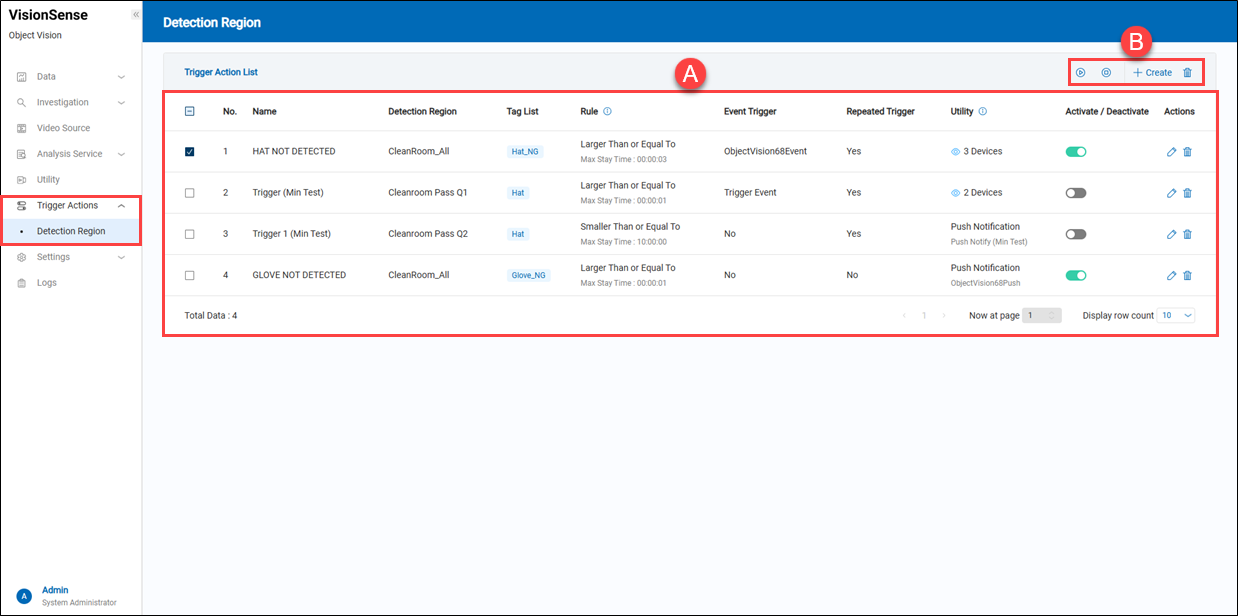This screenshot has width=1238, height=616.
Task: Open the Display row count dropdown
Action: click(1176, 315)
